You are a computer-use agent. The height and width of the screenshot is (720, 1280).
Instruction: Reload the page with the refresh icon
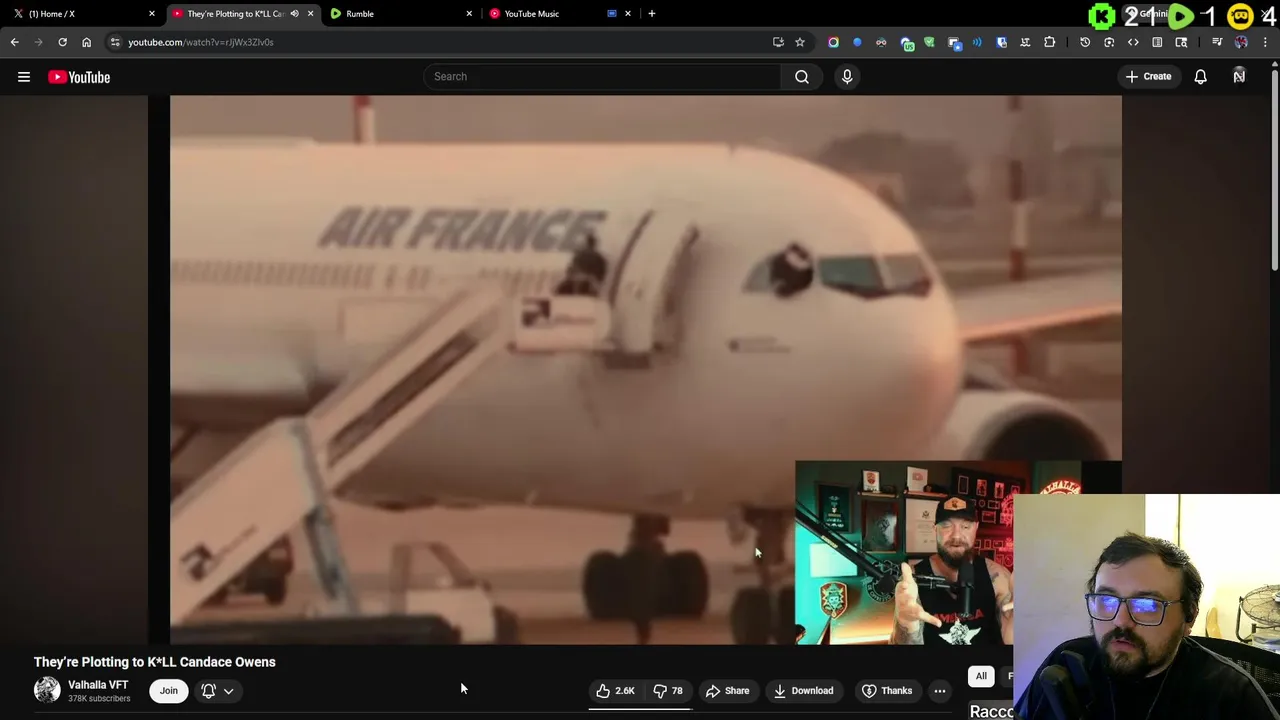(x=62, y=42)
